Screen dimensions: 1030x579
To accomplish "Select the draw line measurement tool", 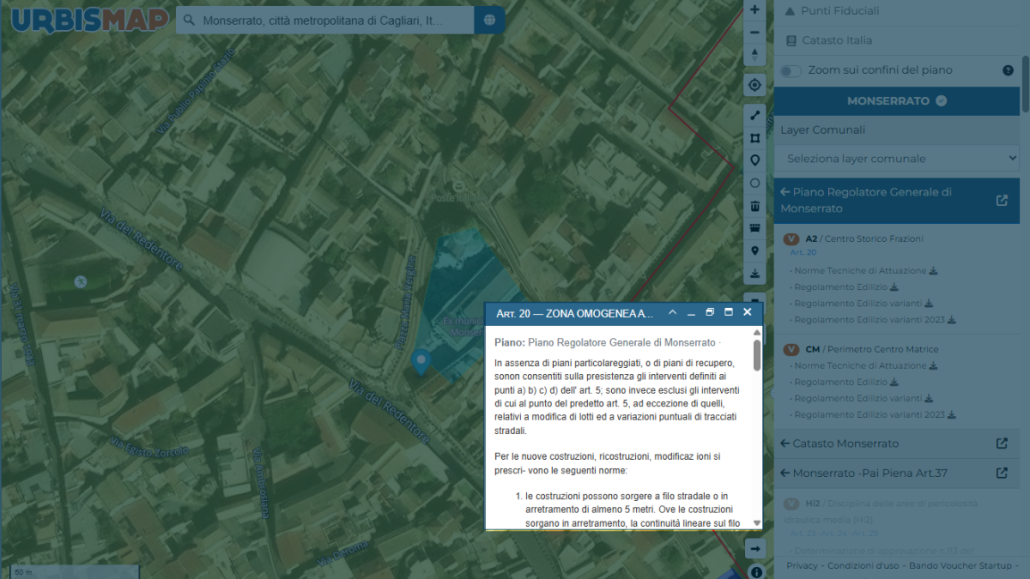I will 754,116.
